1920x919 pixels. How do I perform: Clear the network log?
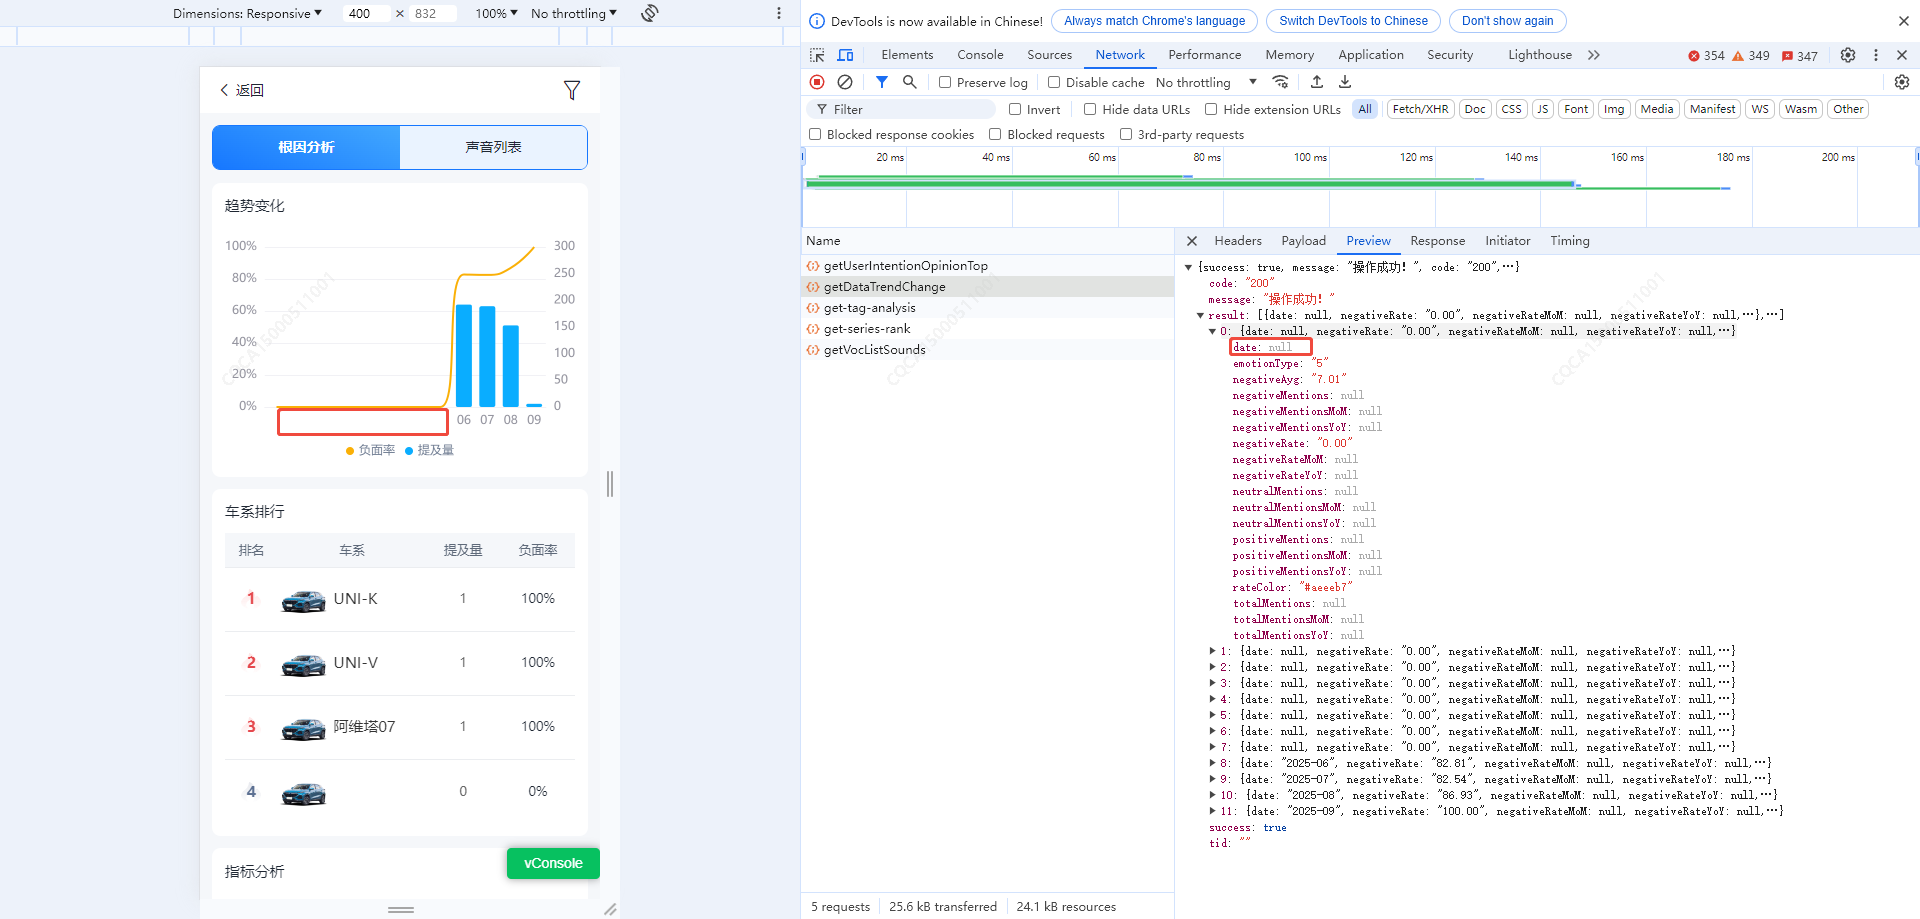click(x=845, y=82)
